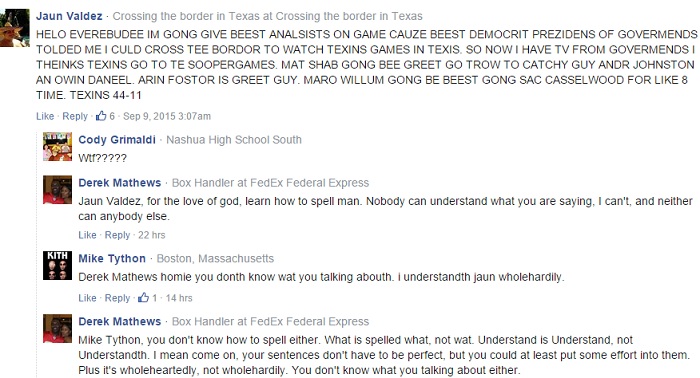Open the Jaun Valdez profile name link

coord(69,16)
